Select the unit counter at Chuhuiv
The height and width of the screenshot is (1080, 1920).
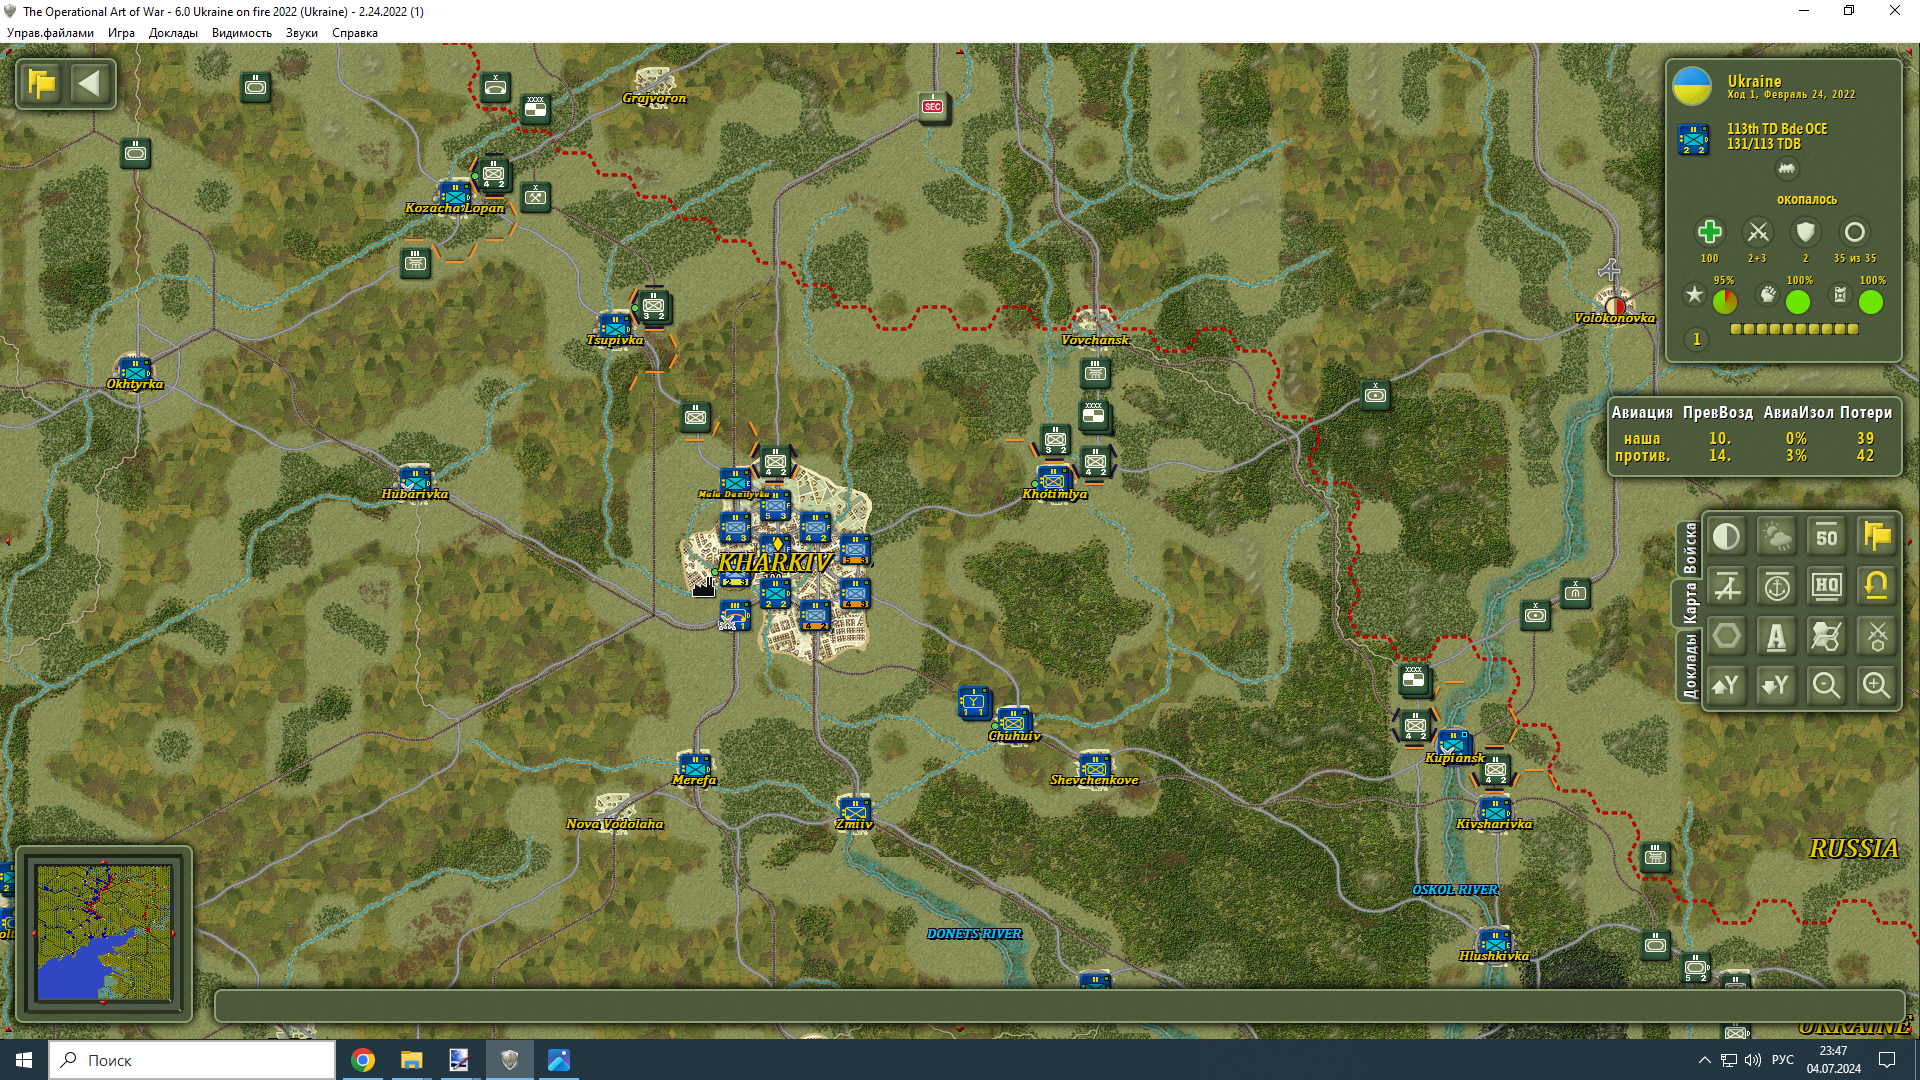coord(1013,721)
